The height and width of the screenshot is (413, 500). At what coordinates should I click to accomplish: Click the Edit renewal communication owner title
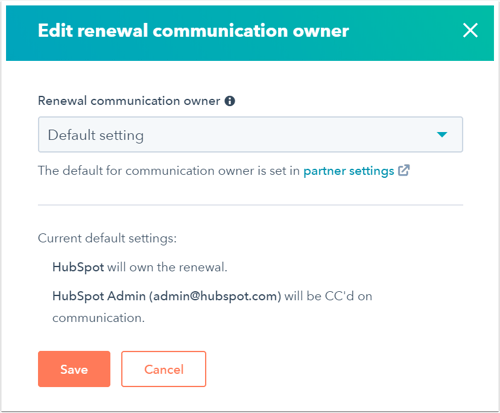193,31
